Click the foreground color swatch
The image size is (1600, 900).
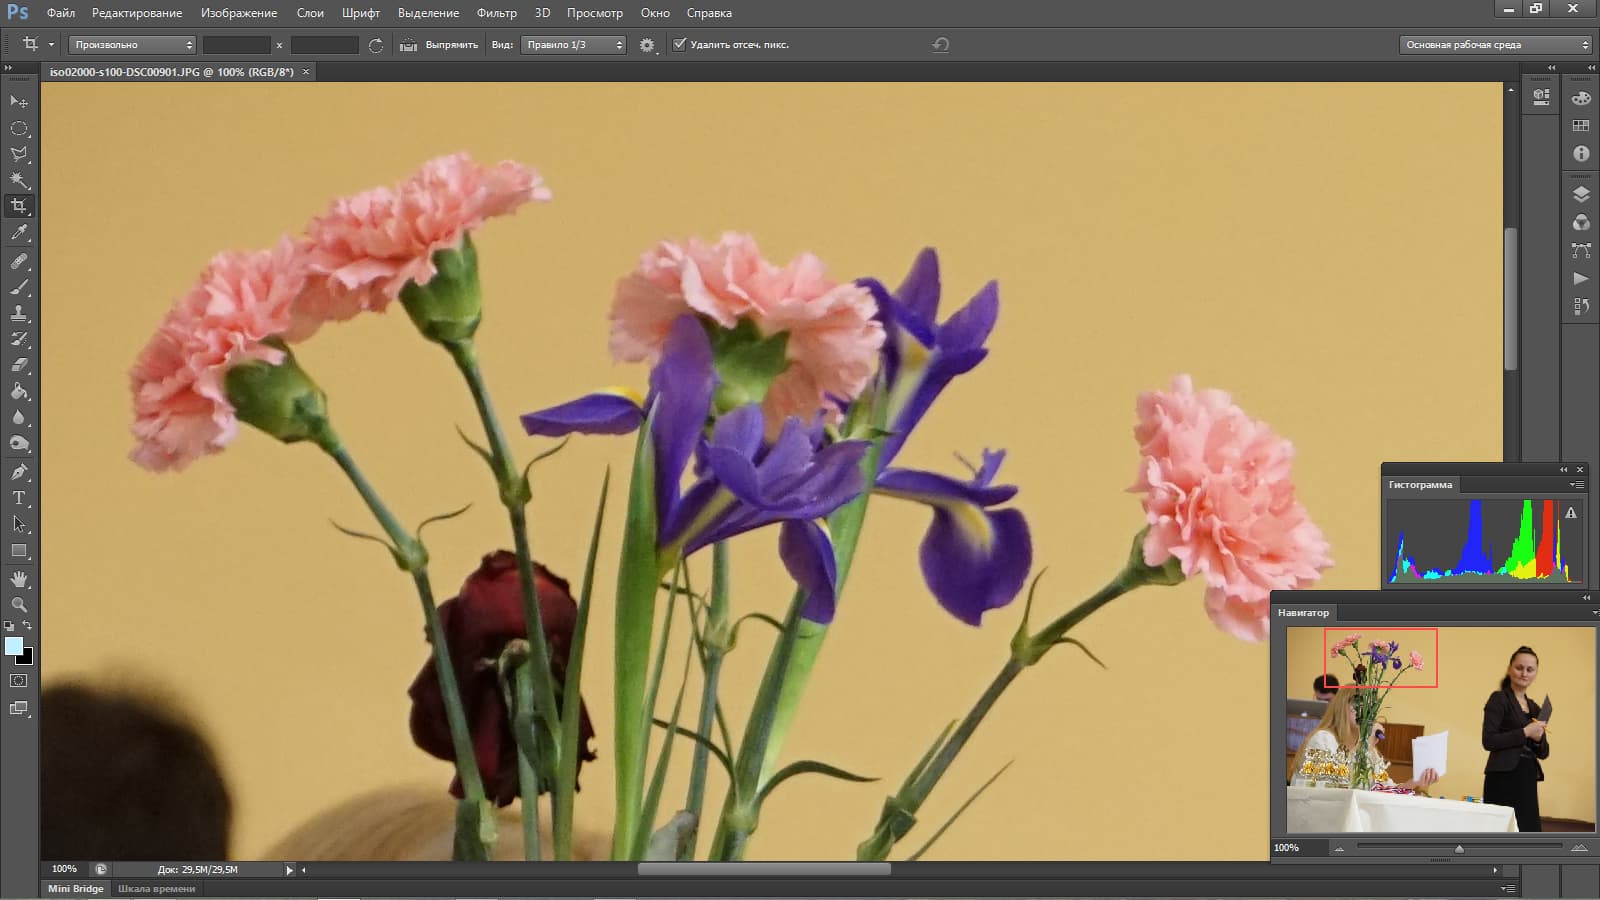tap(13, 646)
